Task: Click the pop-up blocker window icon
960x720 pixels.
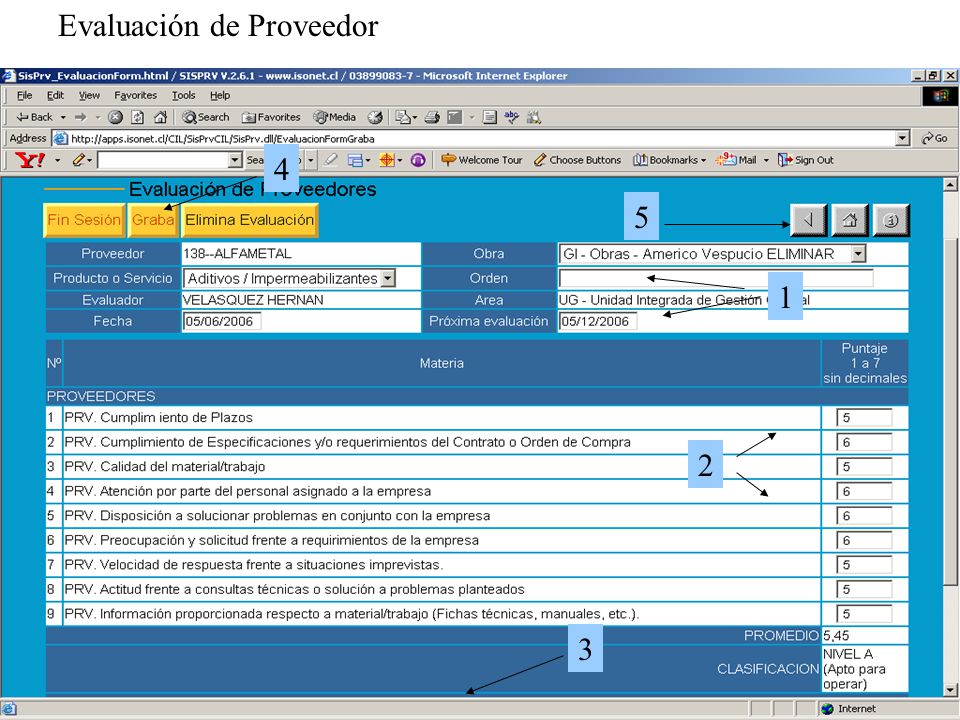Action: (355, 160)
